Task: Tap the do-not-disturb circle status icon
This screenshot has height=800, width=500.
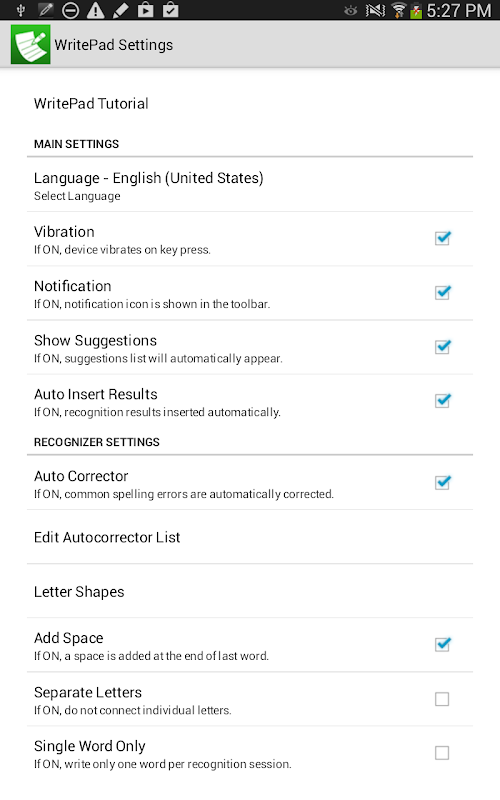Action: click(70, 10)
